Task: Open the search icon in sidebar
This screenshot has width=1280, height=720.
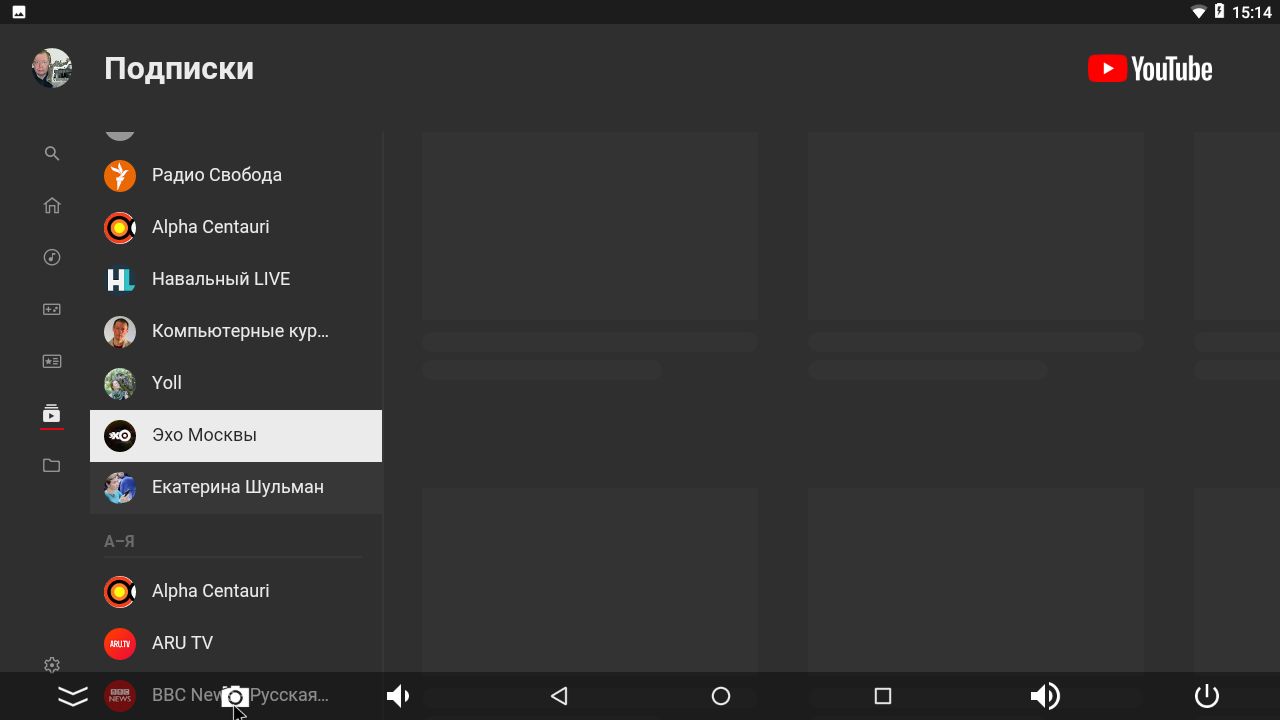Action: 52,154
